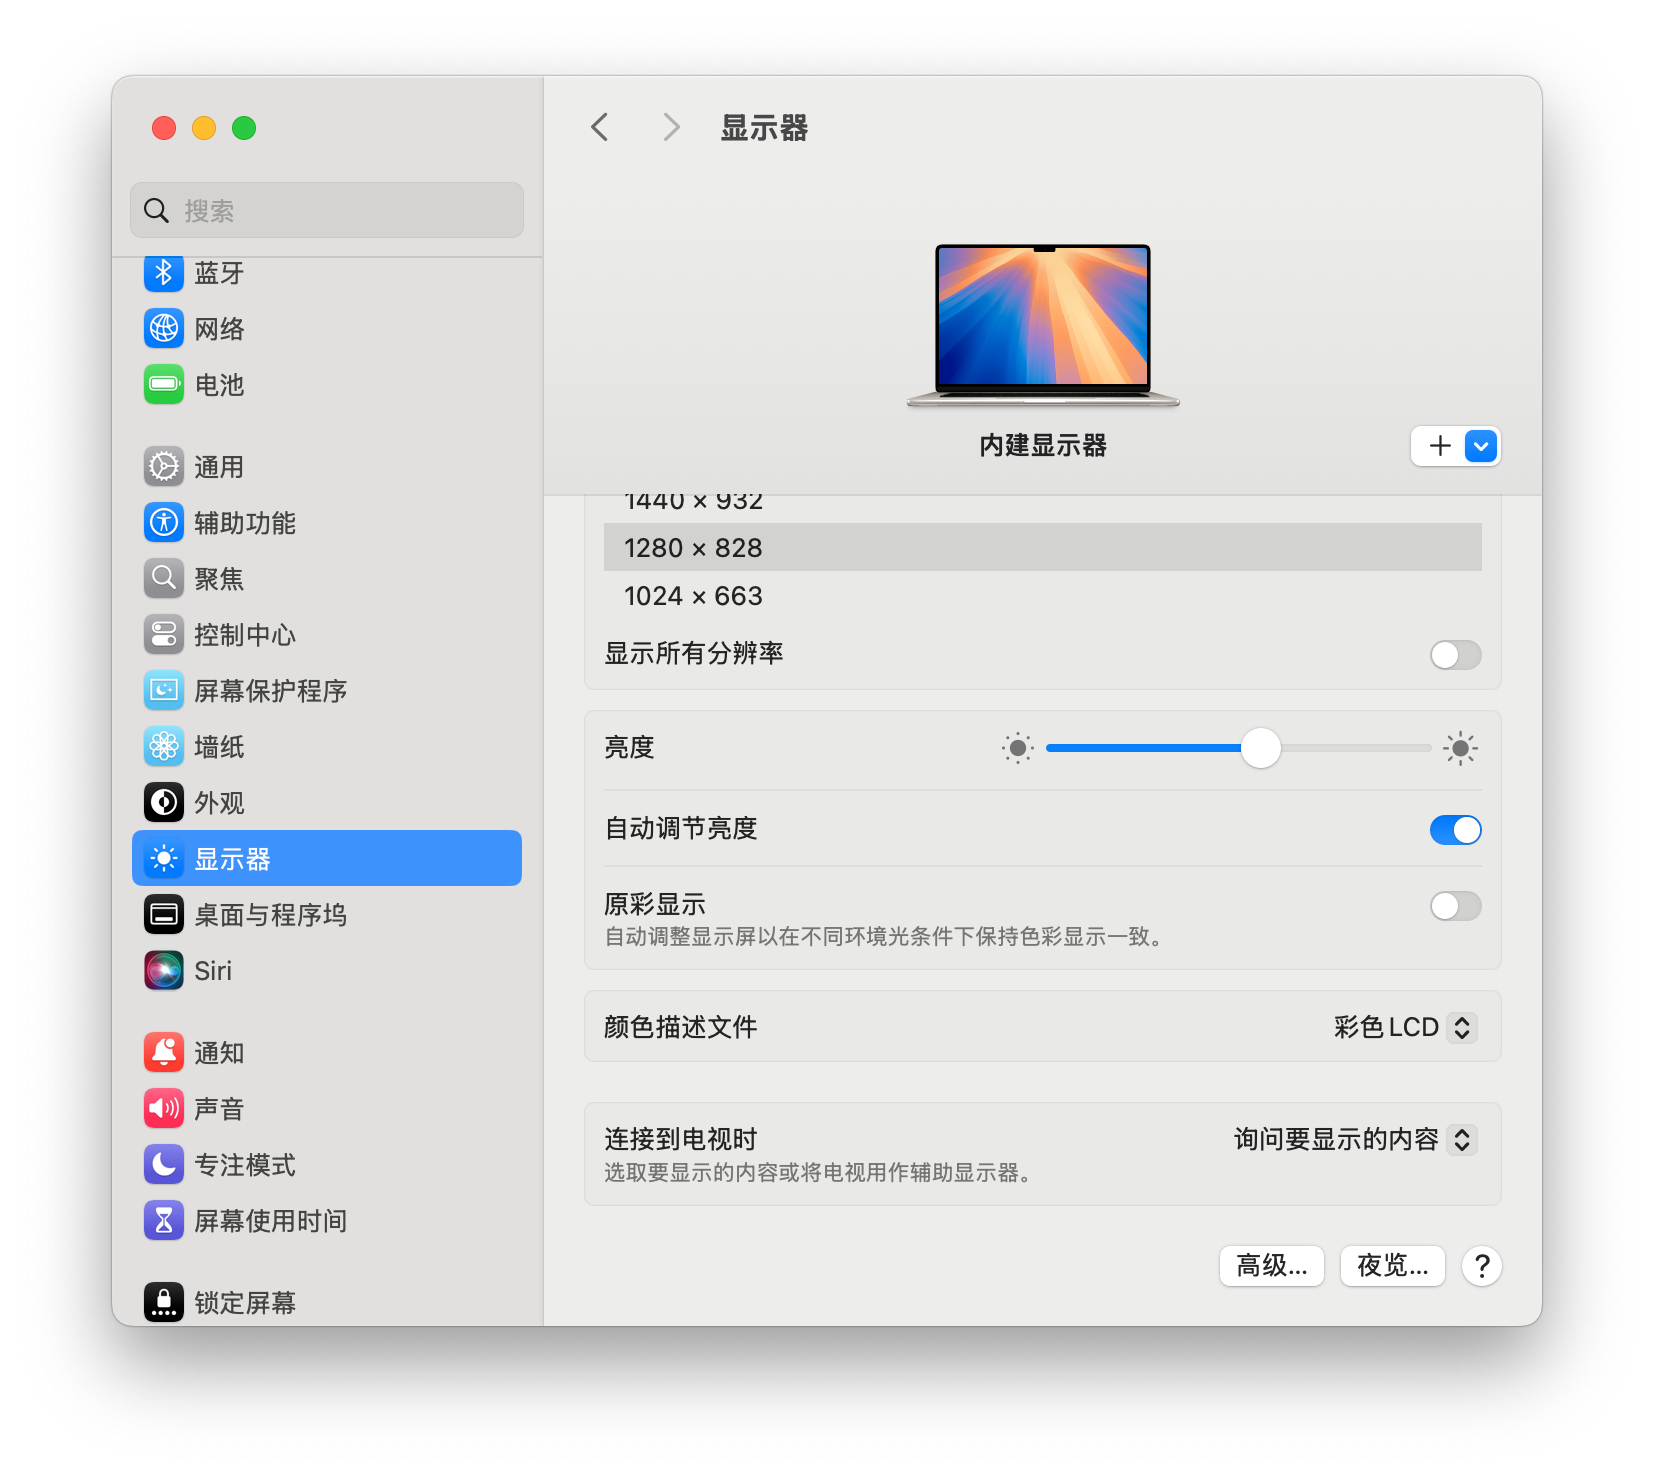Screen dimensions: 1654x1474
Task: Open the 颜色描述文件 彩色 LCD popup
Action: click(1404, 1027)
